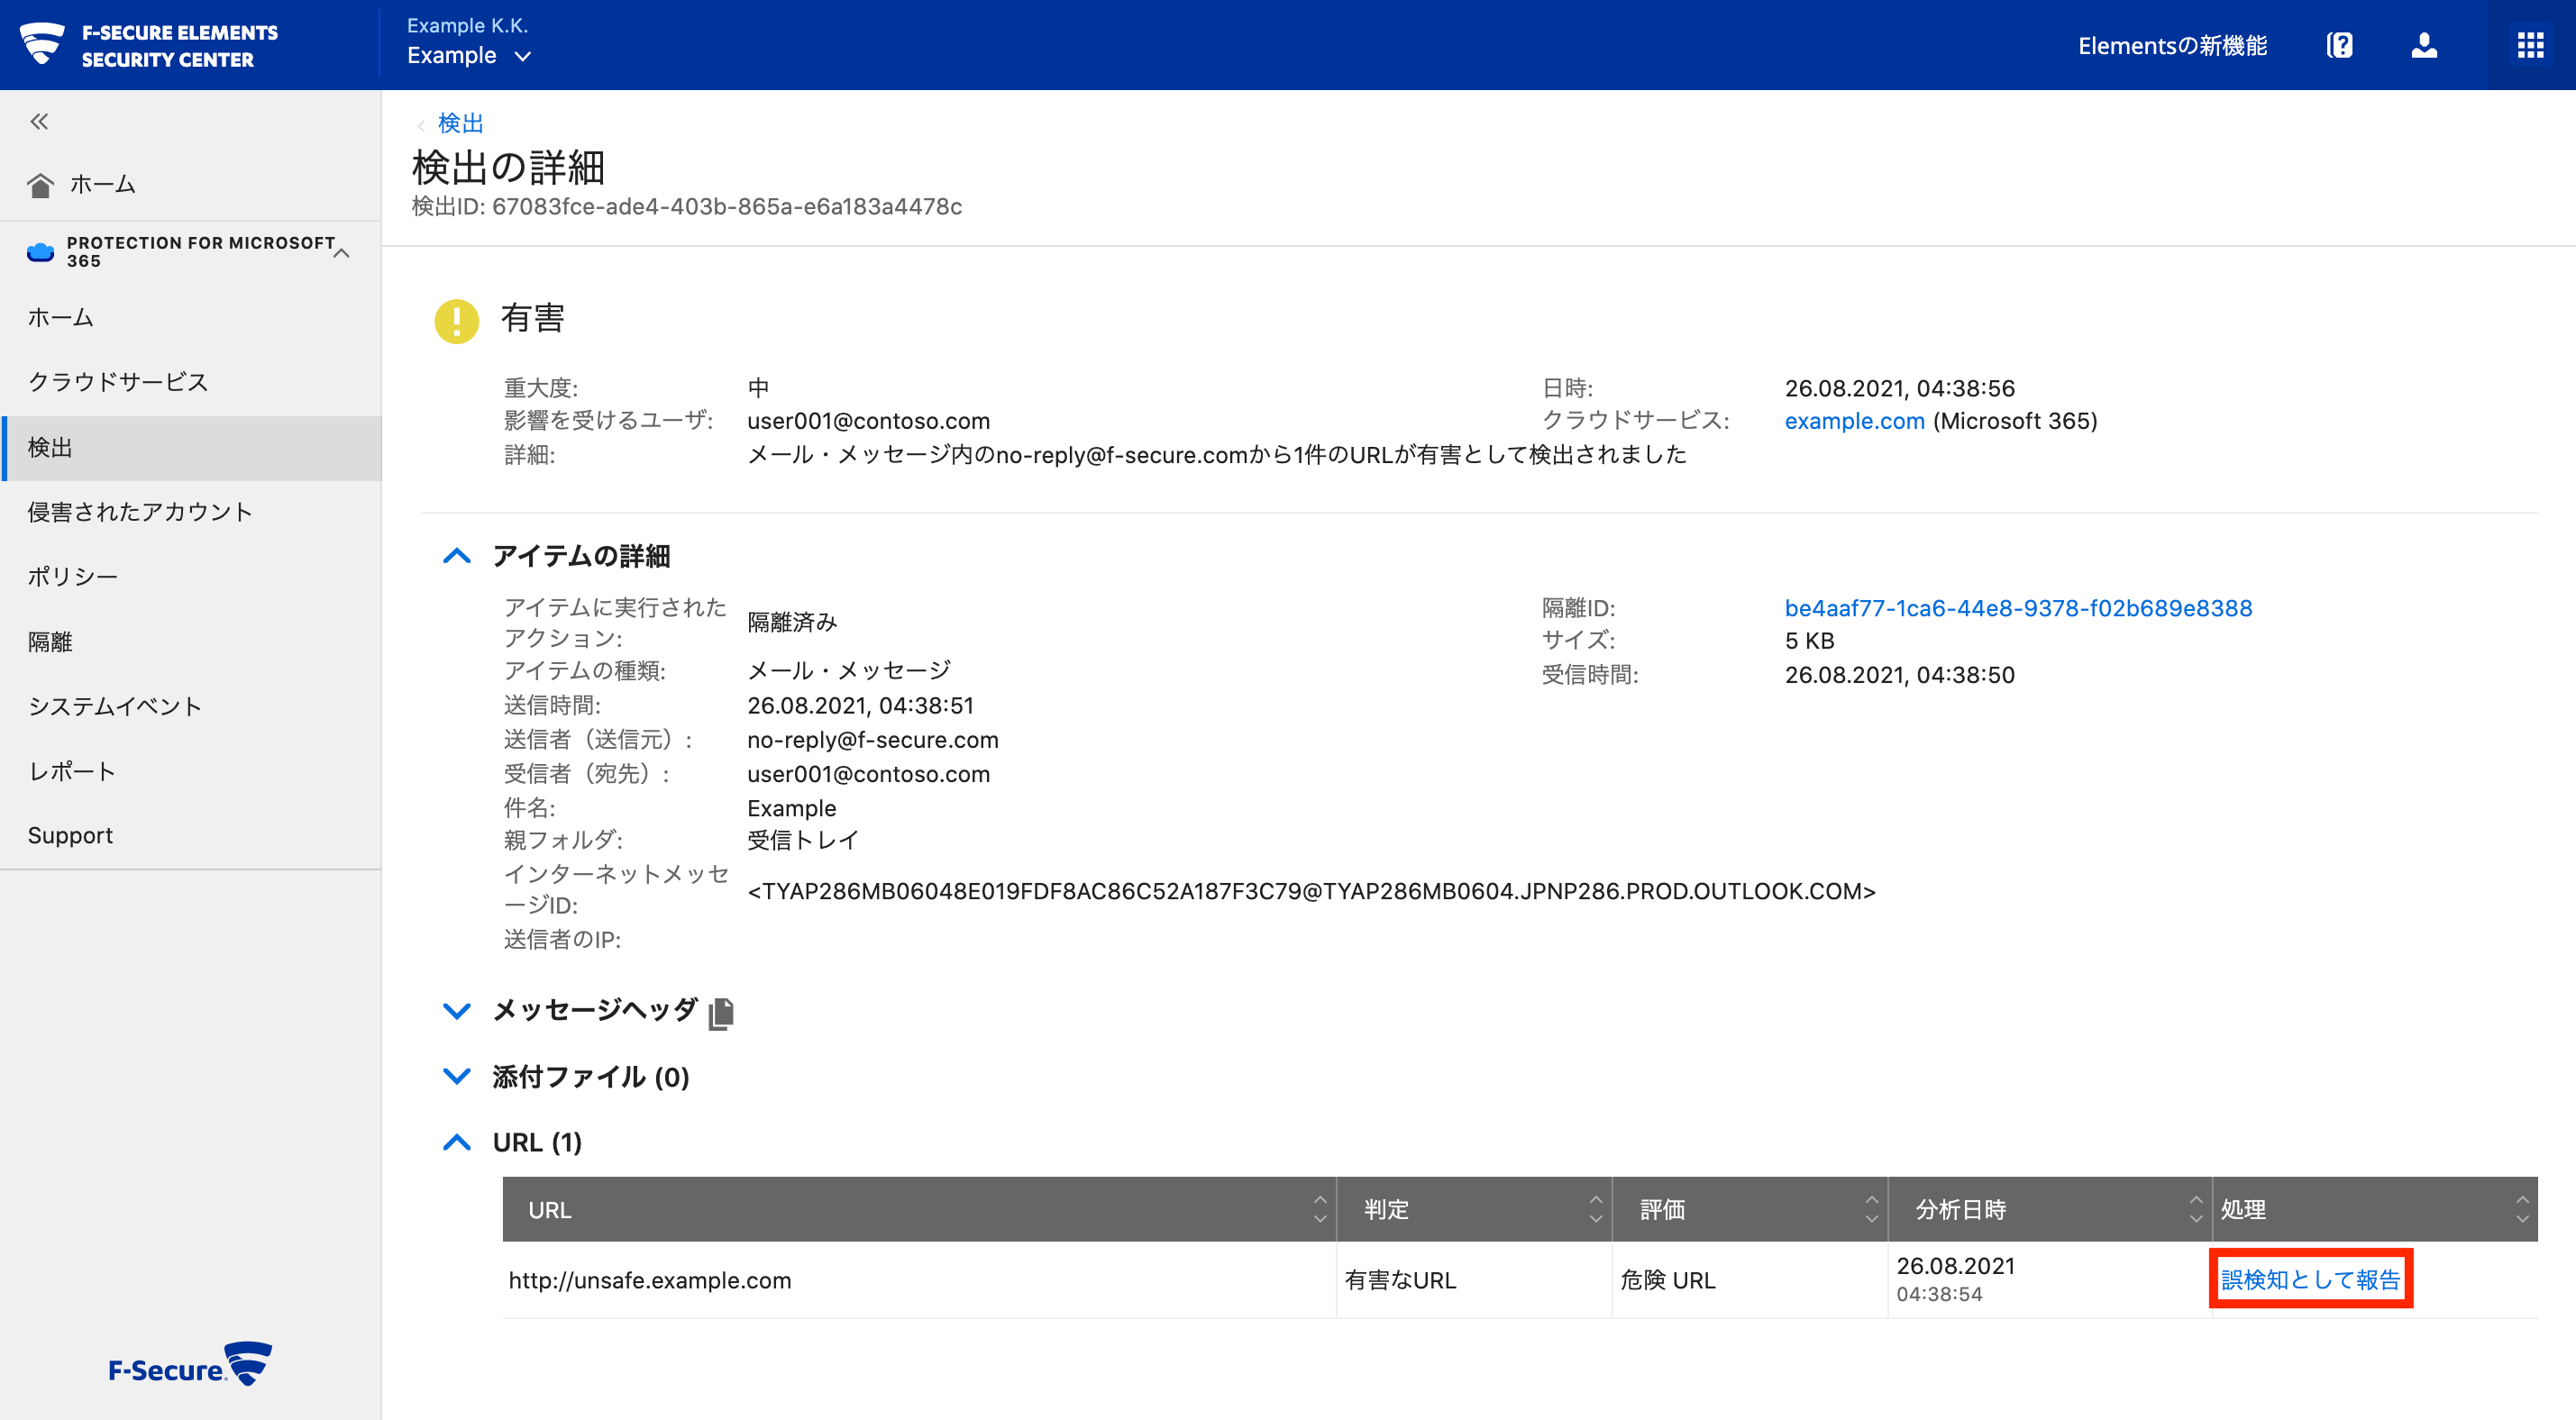Click the 日時 value 04:38:56
This screenshot has height=1420, width=2576.
(1899, 388)
